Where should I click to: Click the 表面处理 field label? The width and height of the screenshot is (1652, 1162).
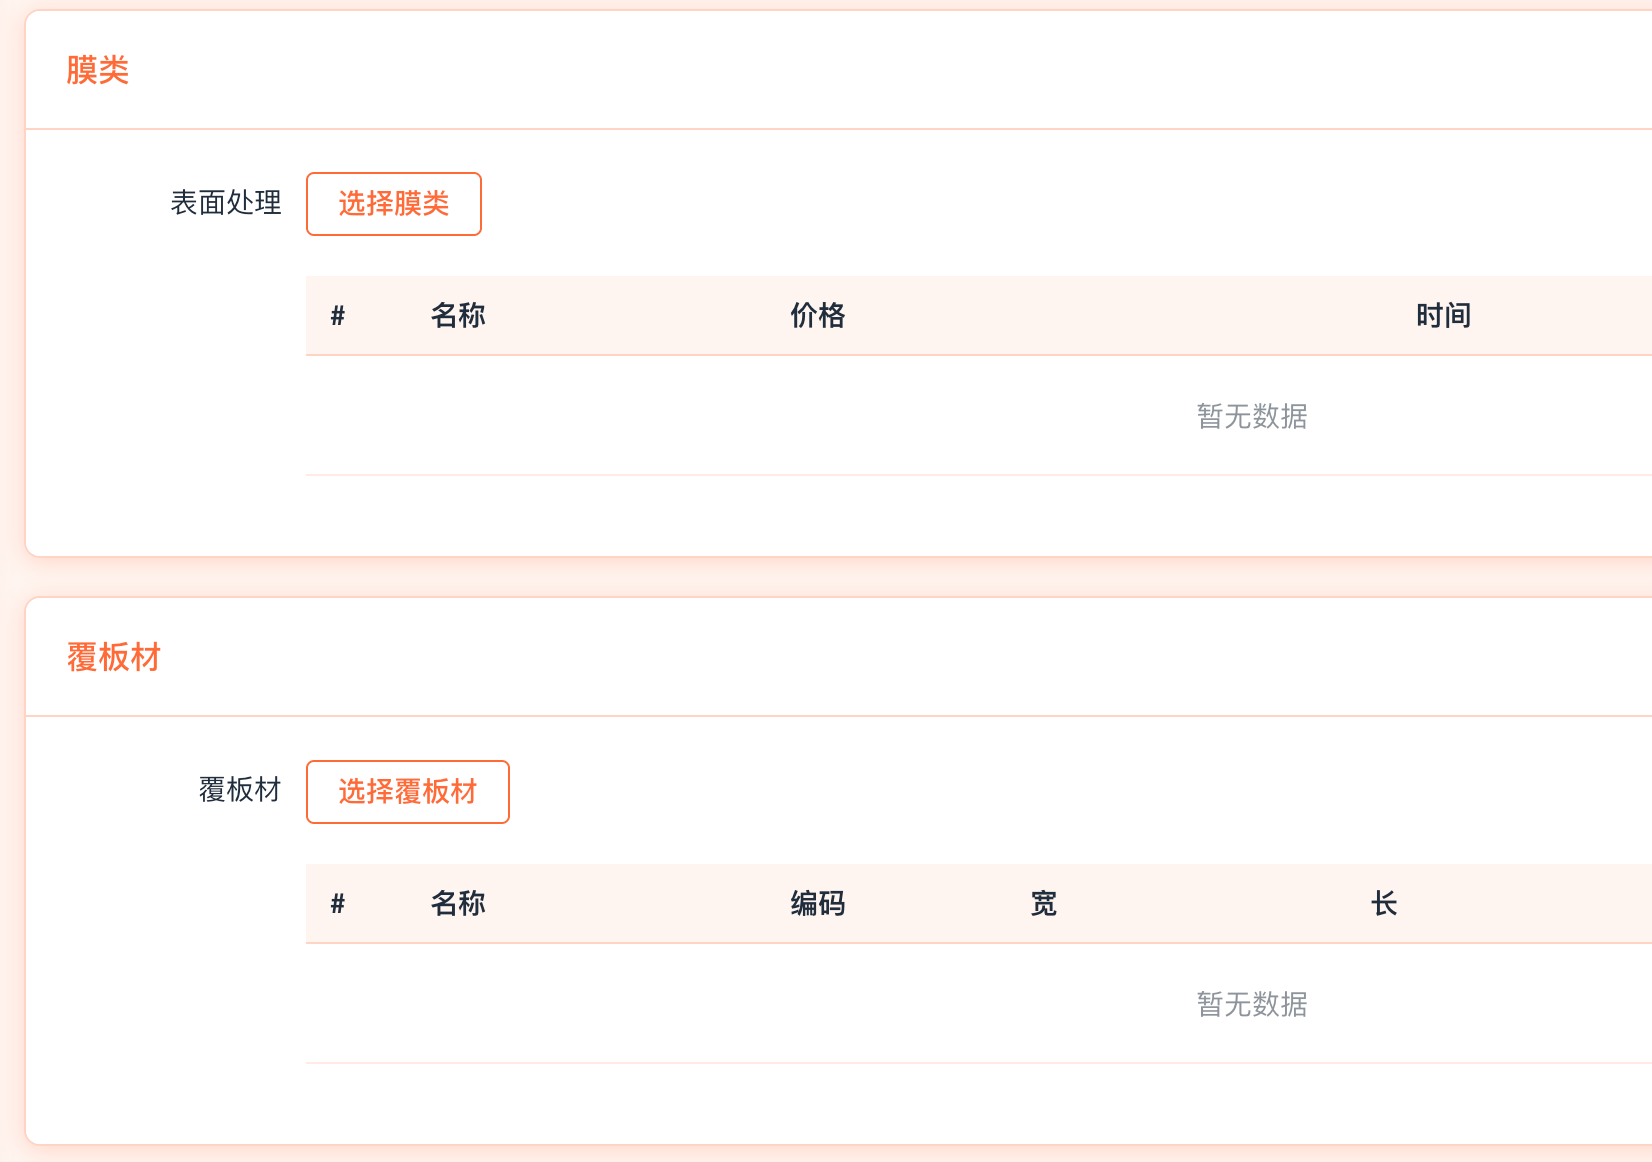pos(226,203)
